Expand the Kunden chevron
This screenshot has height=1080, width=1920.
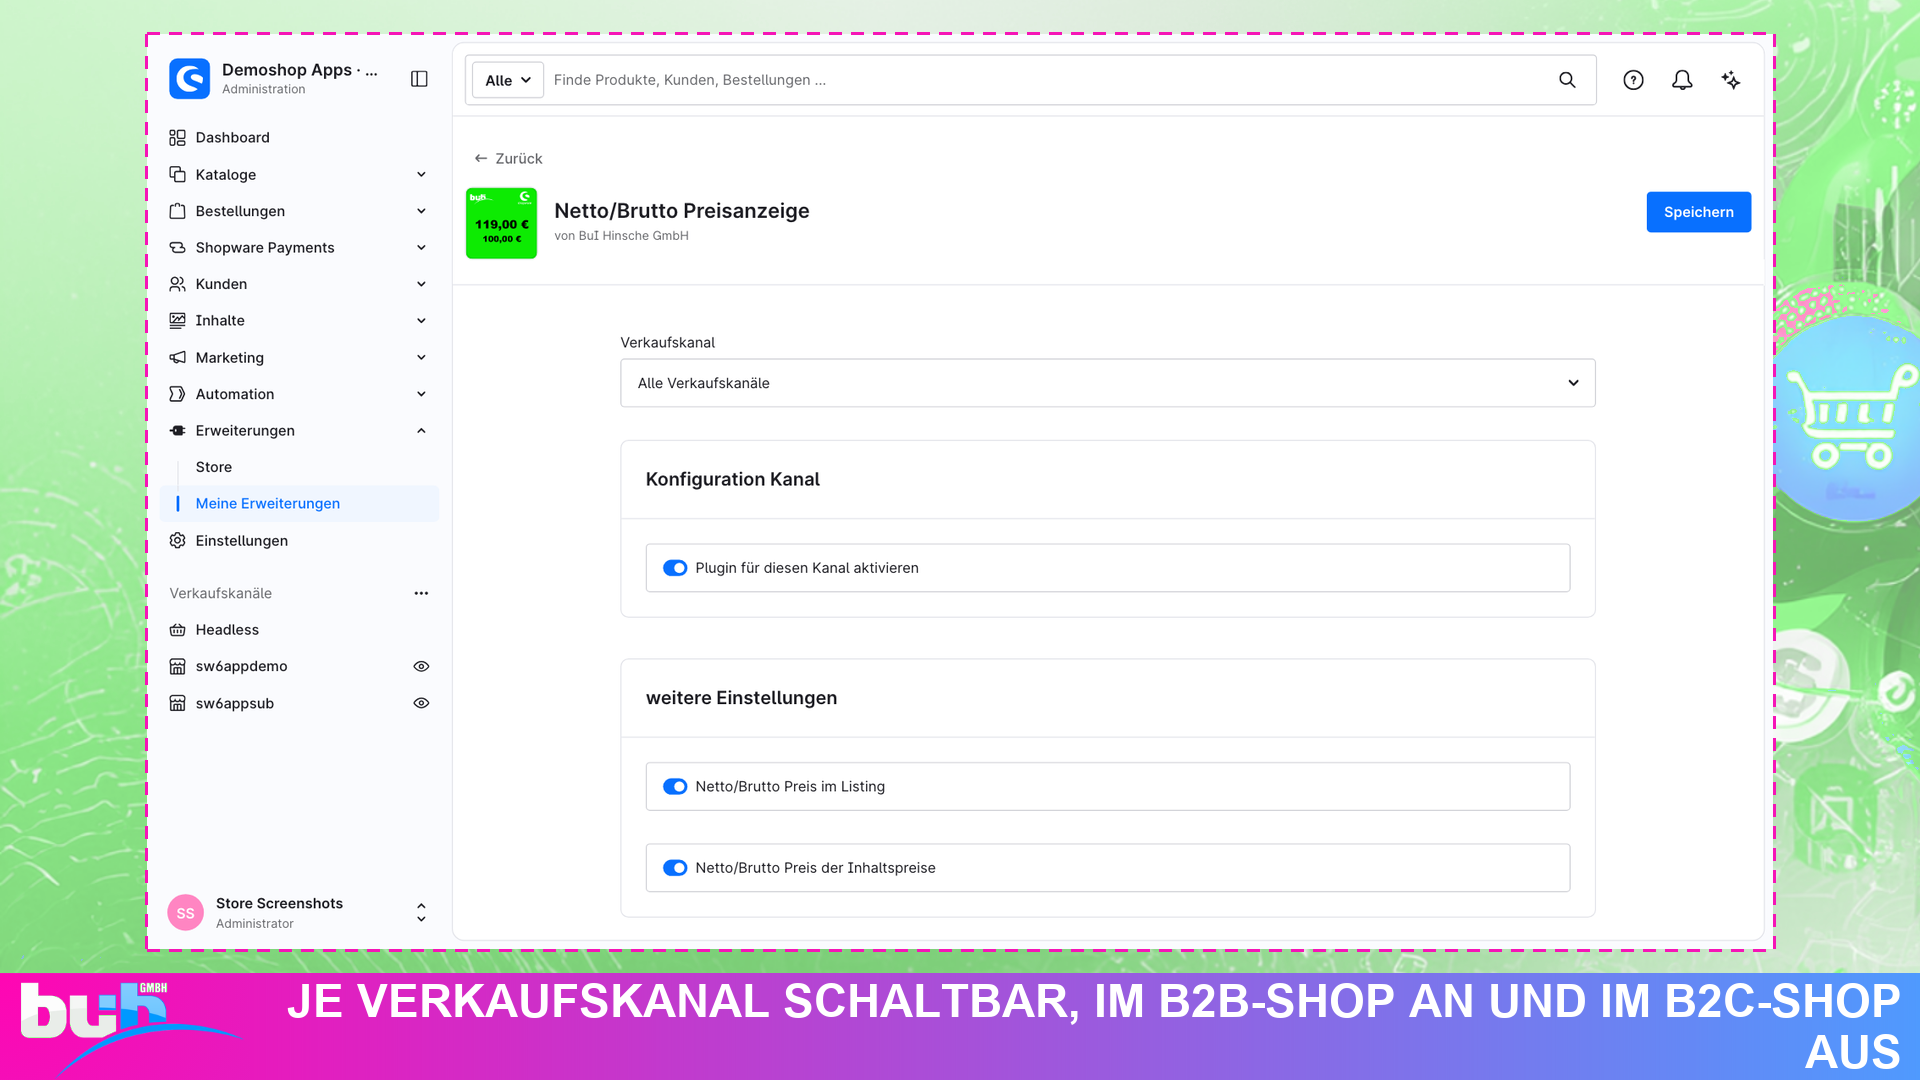(421, 284)
